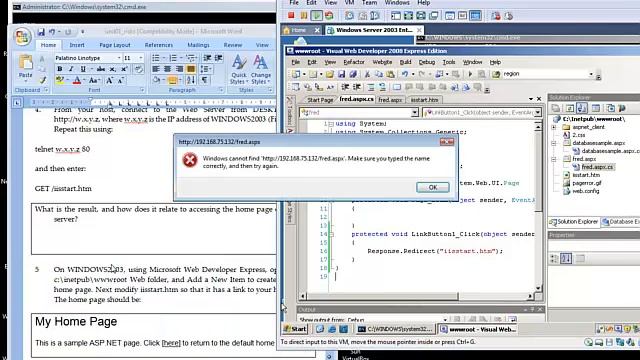Viewport: 640px width, 360px height.
Task: Toggle Show/Hide paragraph marks in Word
Action: (204, 80)
